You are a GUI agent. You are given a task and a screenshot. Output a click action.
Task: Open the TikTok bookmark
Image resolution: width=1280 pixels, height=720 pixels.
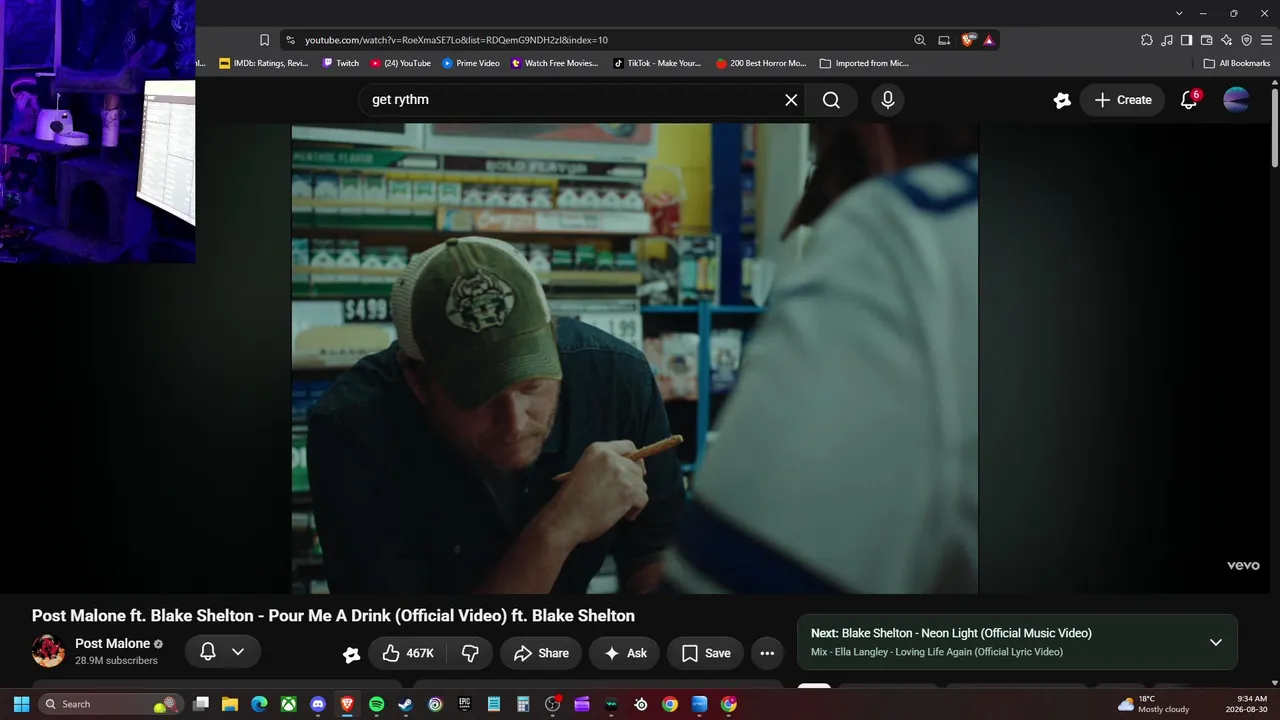coord(657,63)
